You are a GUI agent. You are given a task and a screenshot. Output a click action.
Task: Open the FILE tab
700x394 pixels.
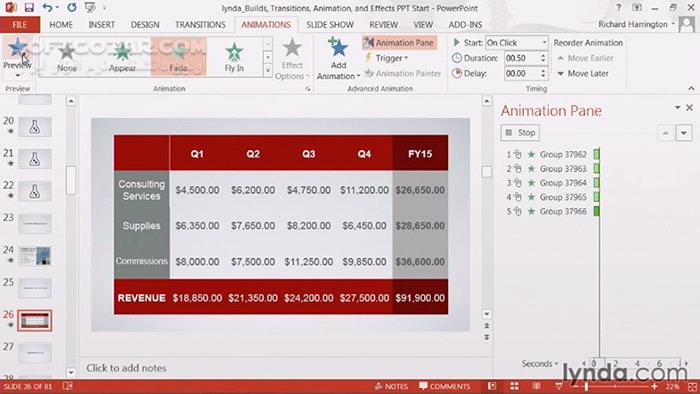20,25
